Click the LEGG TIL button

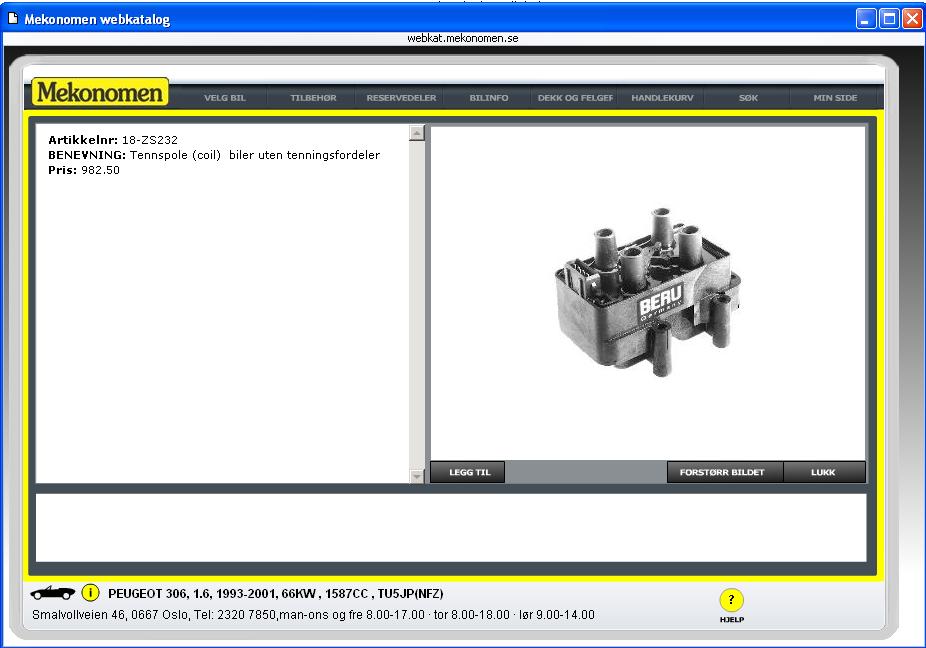(x=468, y=472)
